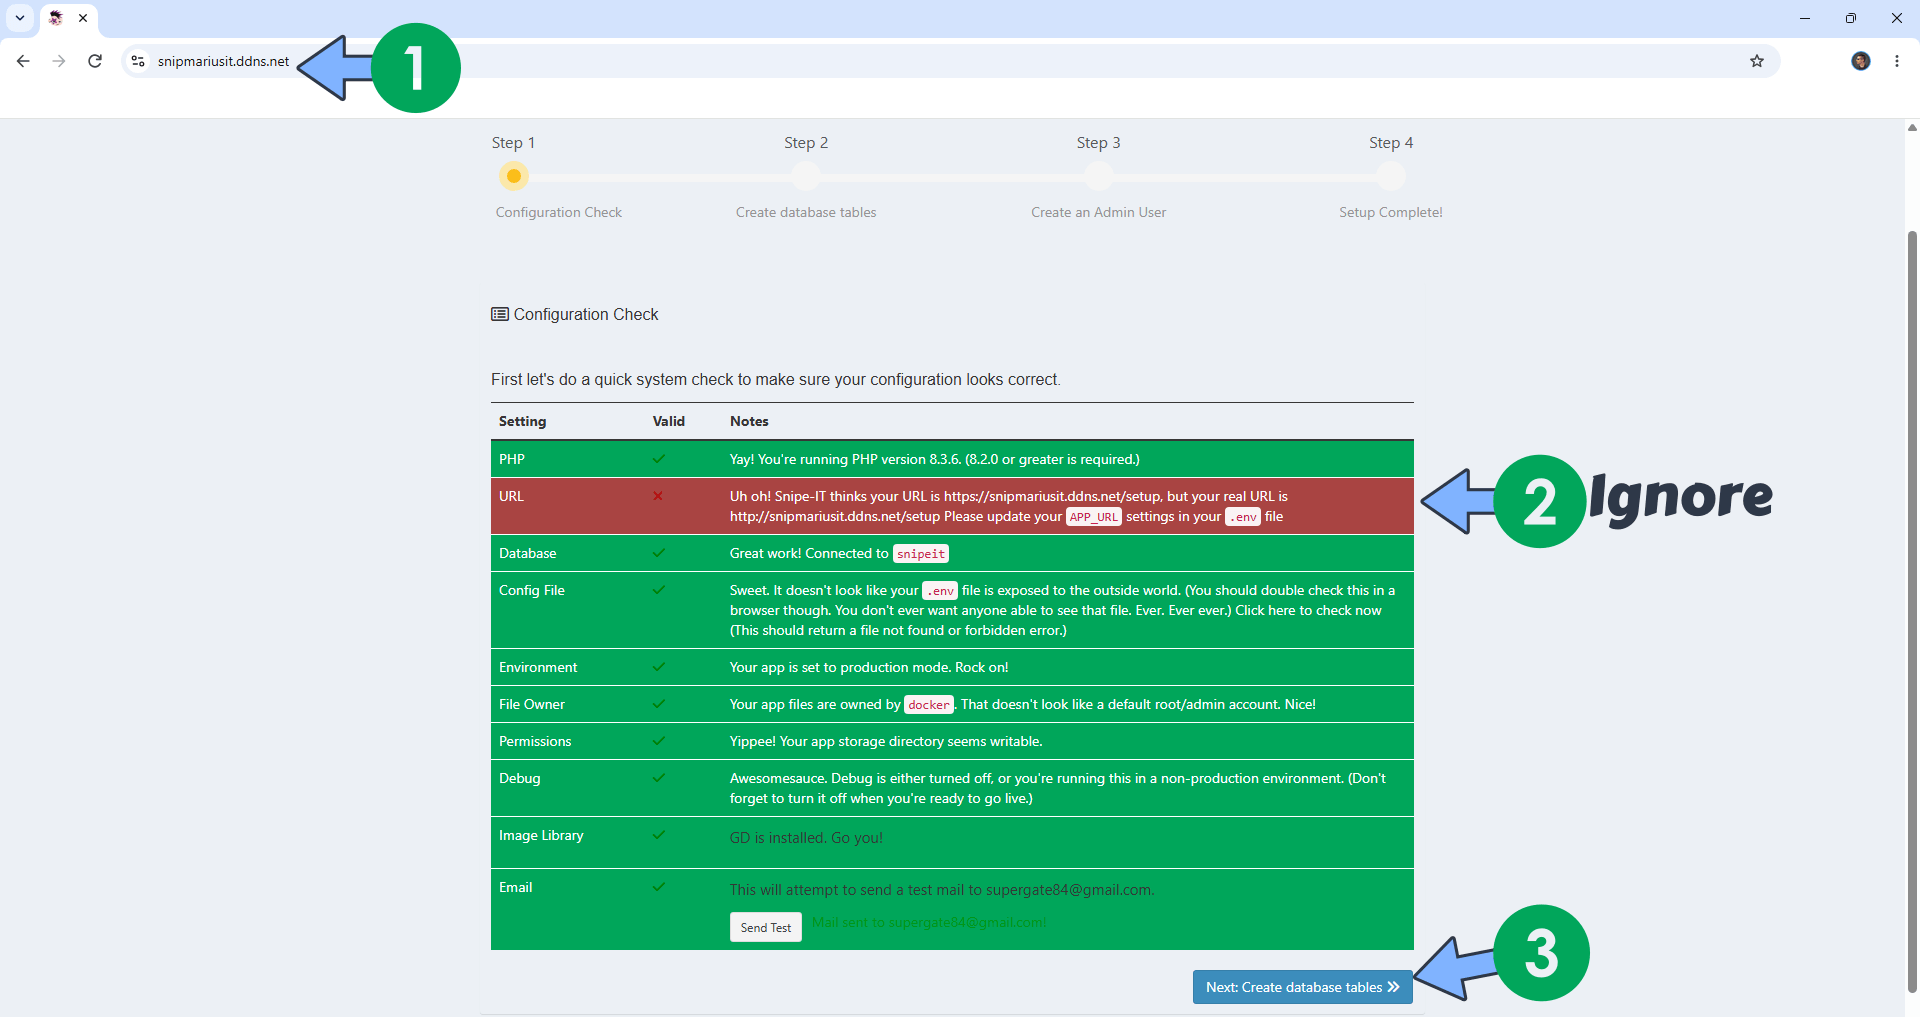1920x1017 pixels.
Task: Click the scrollbar up arrow
Action: click(1912, 128)
